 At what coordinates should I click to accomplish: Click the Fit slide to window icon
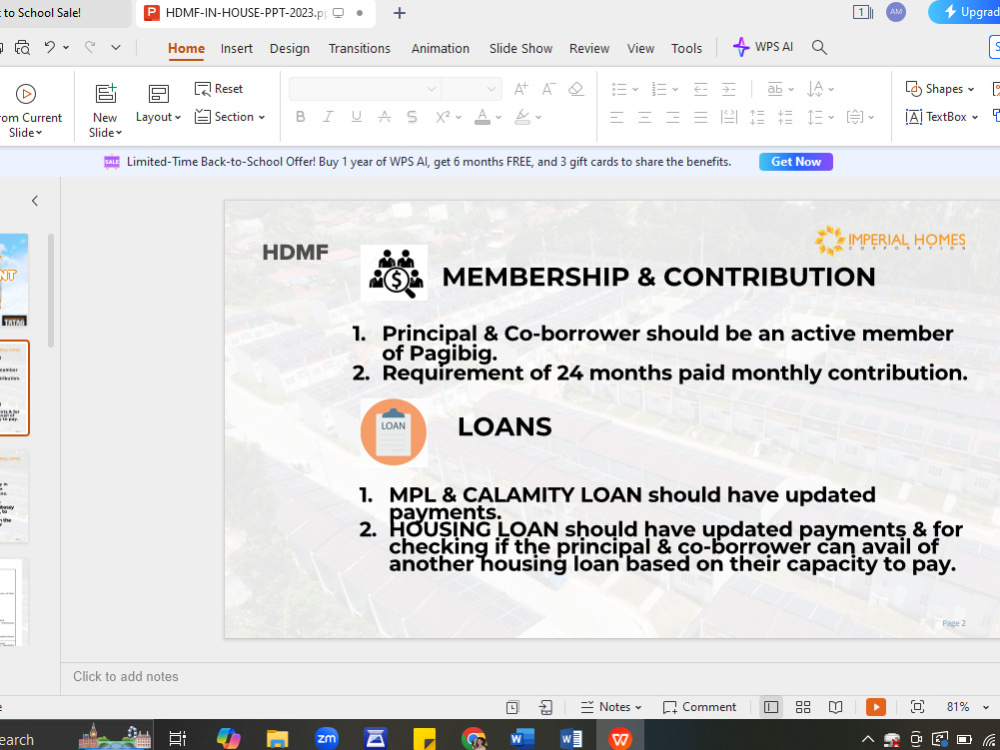click(x=917, y=707)
